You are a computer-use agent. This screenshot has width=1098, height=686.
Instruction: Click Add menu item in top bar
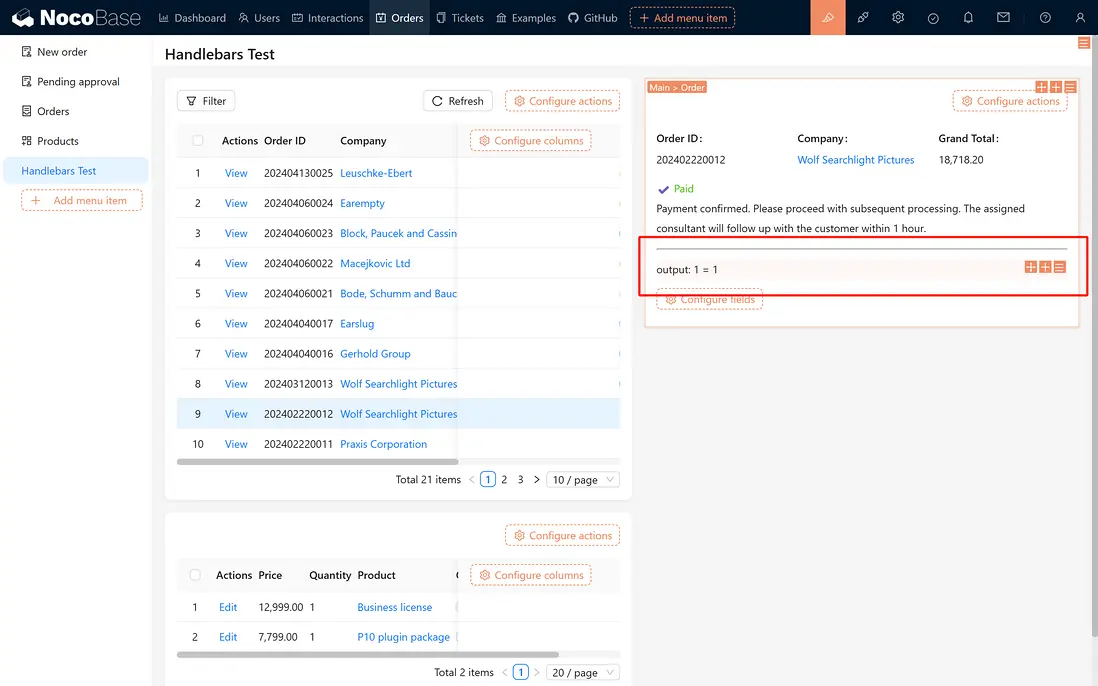[682, 18]
